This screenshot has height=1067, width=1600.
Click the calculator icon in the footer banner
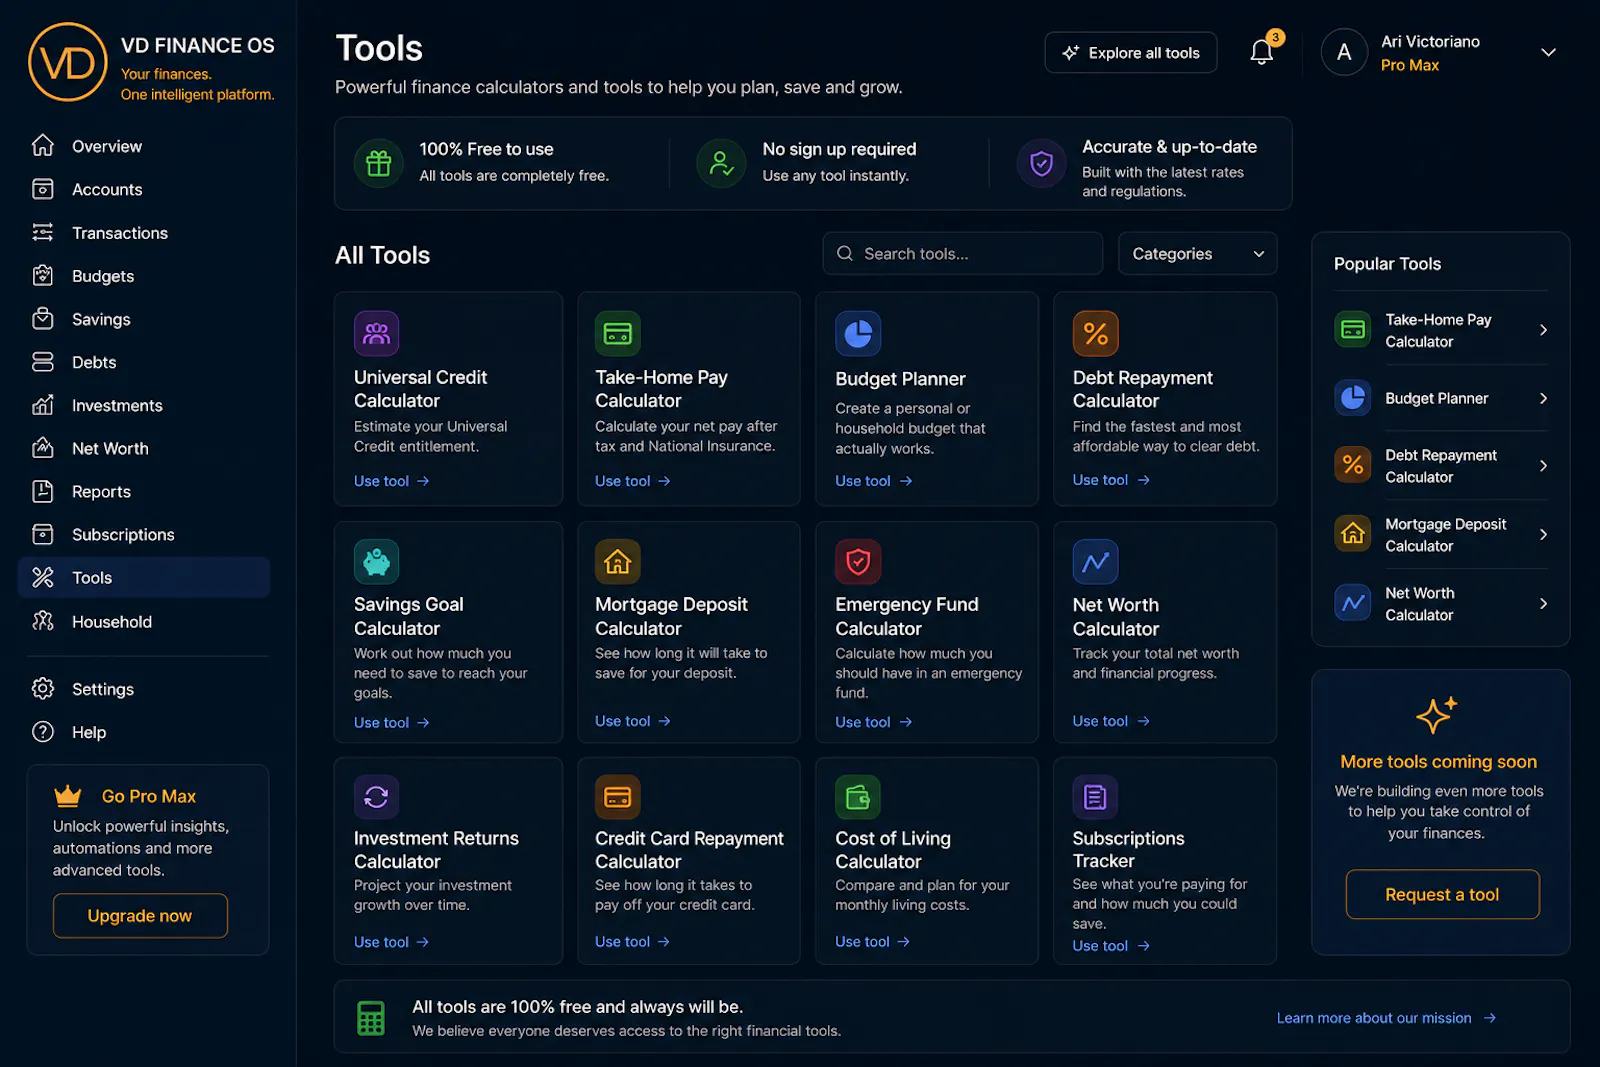coord(371,1018)
